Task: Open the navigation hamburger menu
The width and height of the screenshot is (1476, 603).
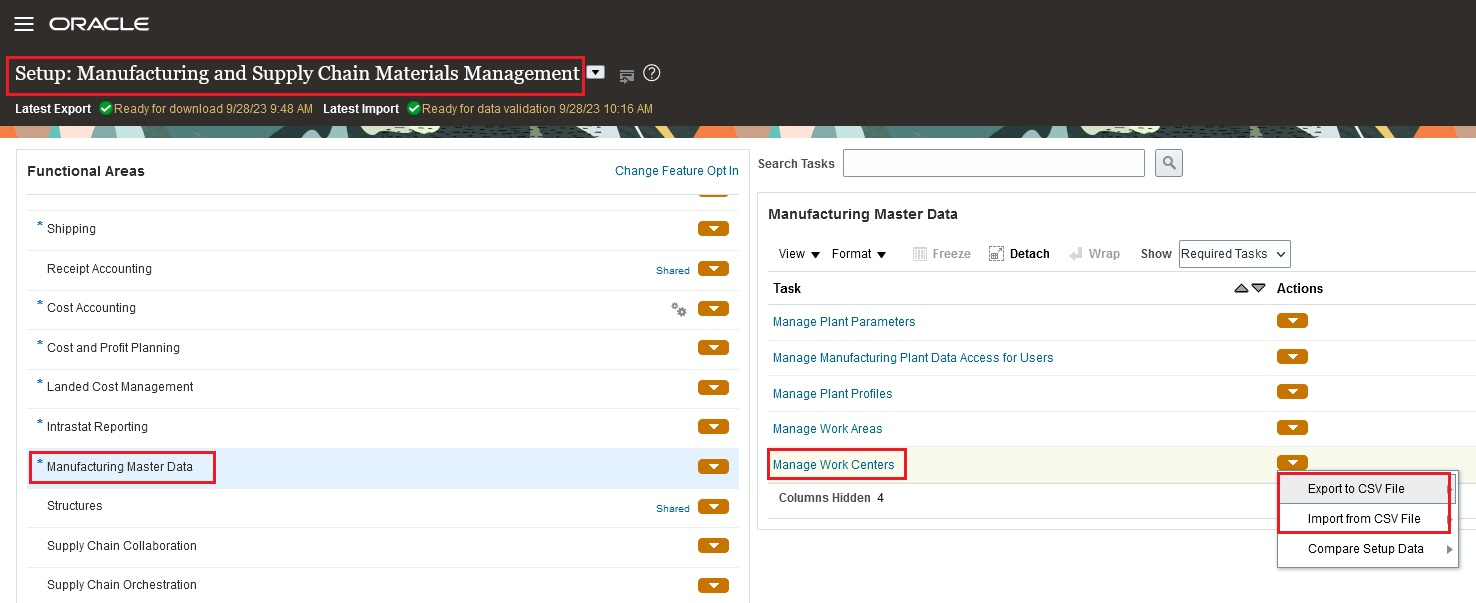Action: point(24,24)
